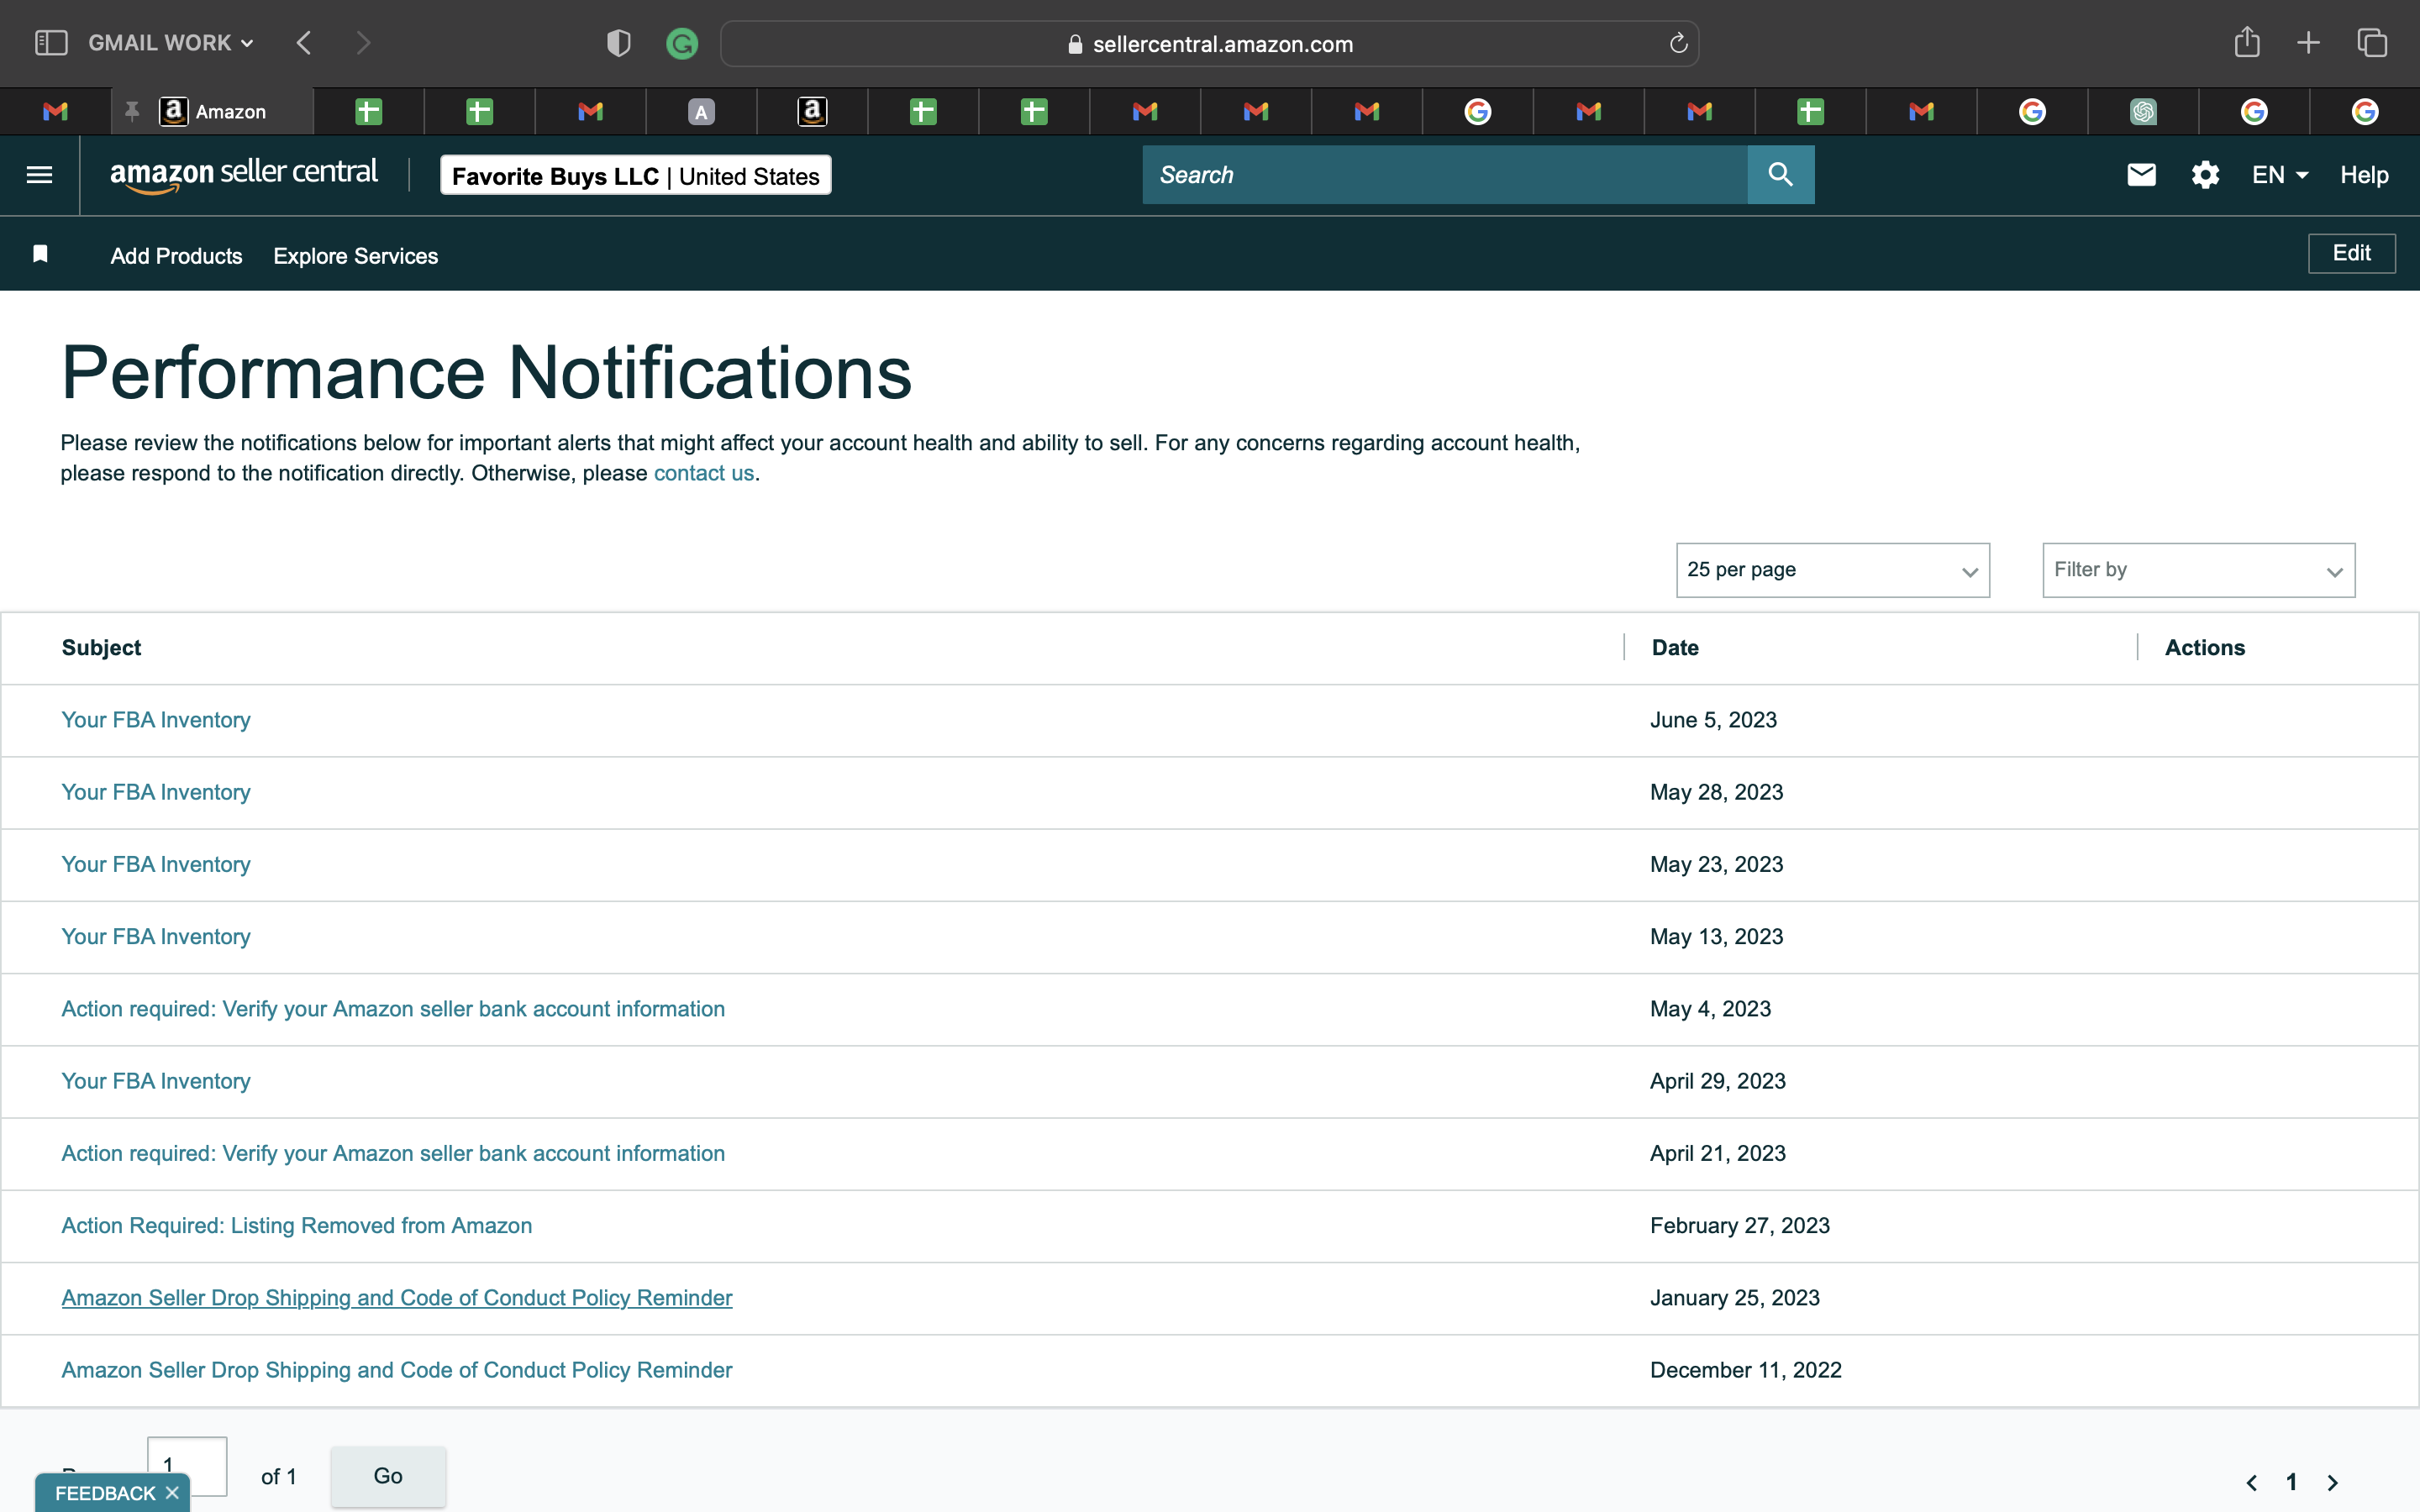Click the browser forward arrow
This screenshot has width=2420, height=1512.
tap(363, 43)
